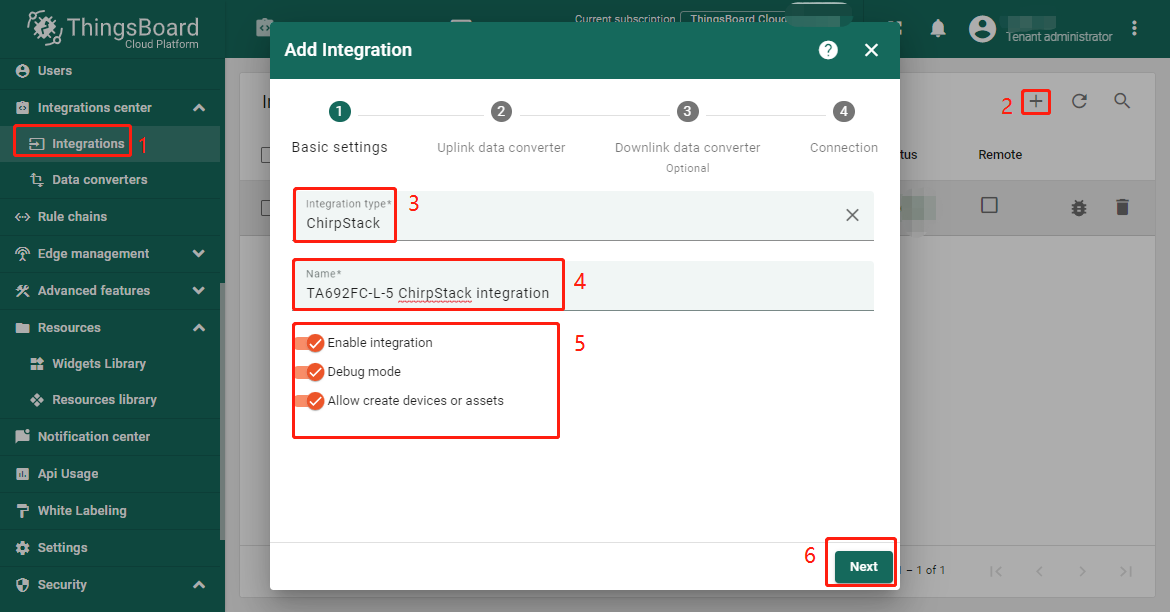
Task: Click the Widgets Library icon
Action: tap(37, 363)
